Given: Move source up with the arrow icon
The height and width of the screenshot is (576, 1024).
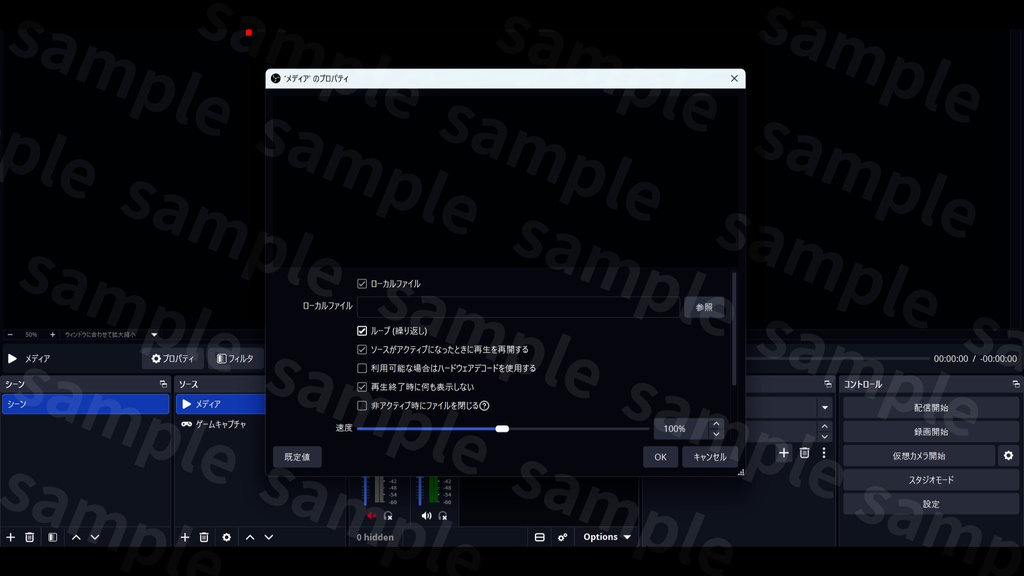Looking at the screenshot, I should 249,537.
